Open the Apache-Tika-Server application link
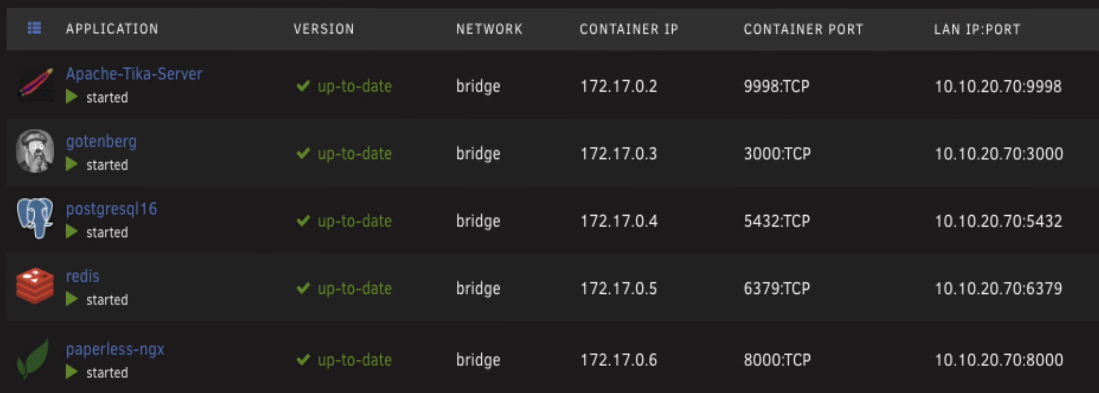 pyautogui.click(x=134, y=74)
